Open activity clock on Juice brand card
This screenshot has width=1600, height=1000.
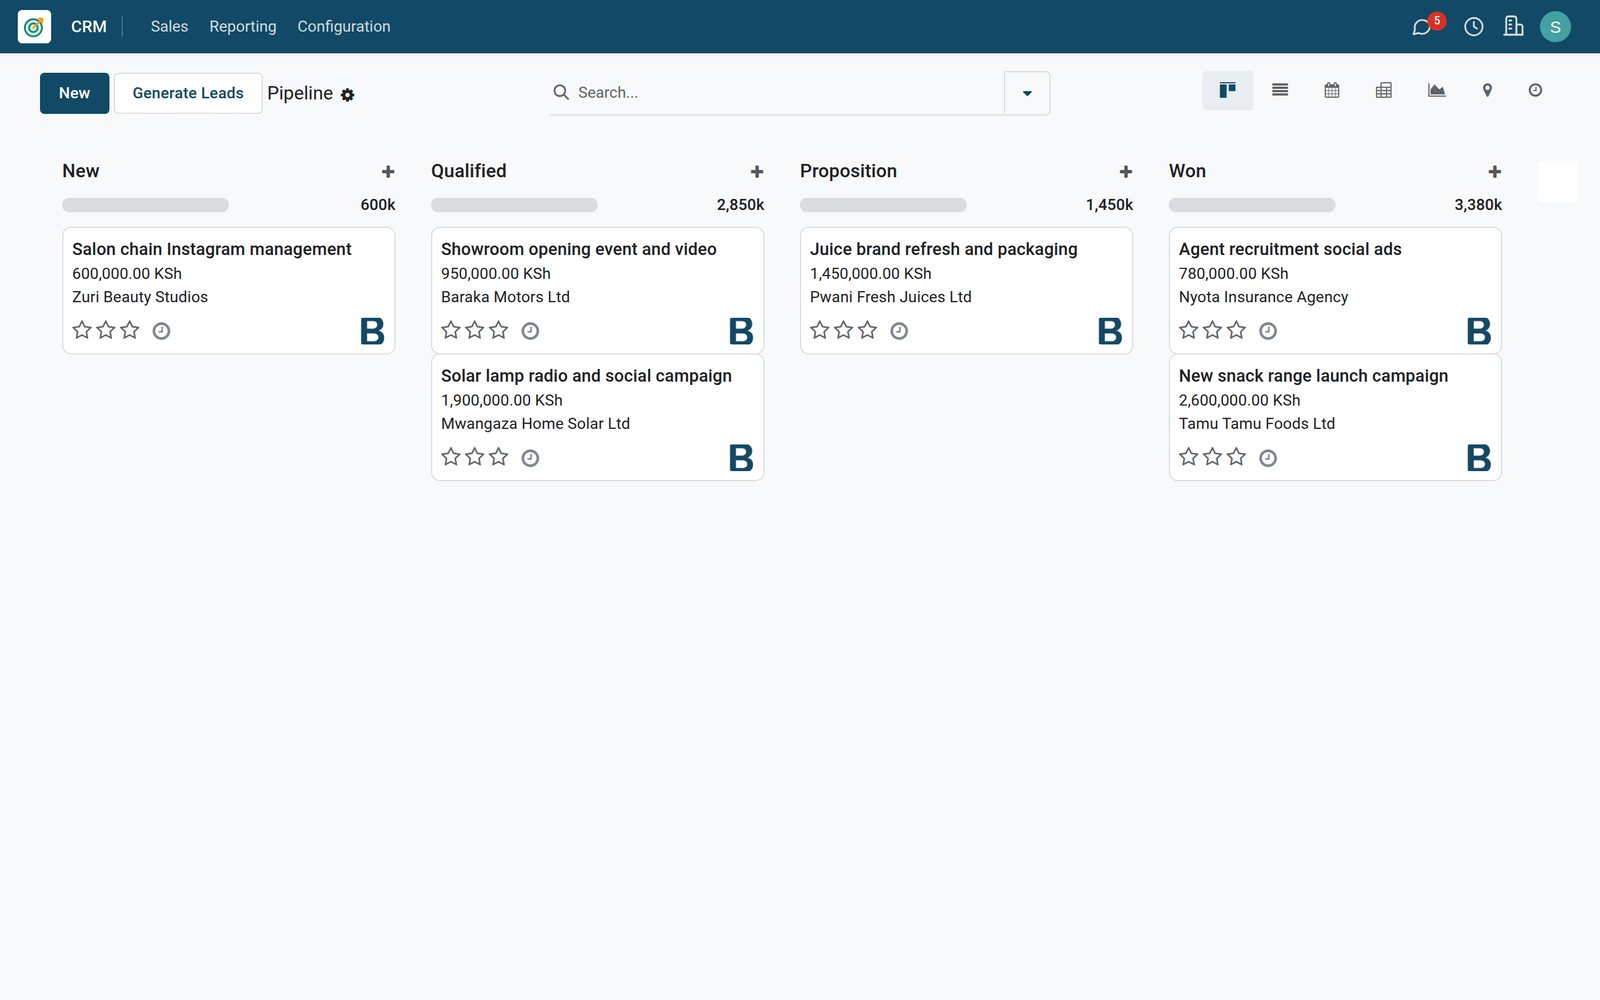point(899,331)
